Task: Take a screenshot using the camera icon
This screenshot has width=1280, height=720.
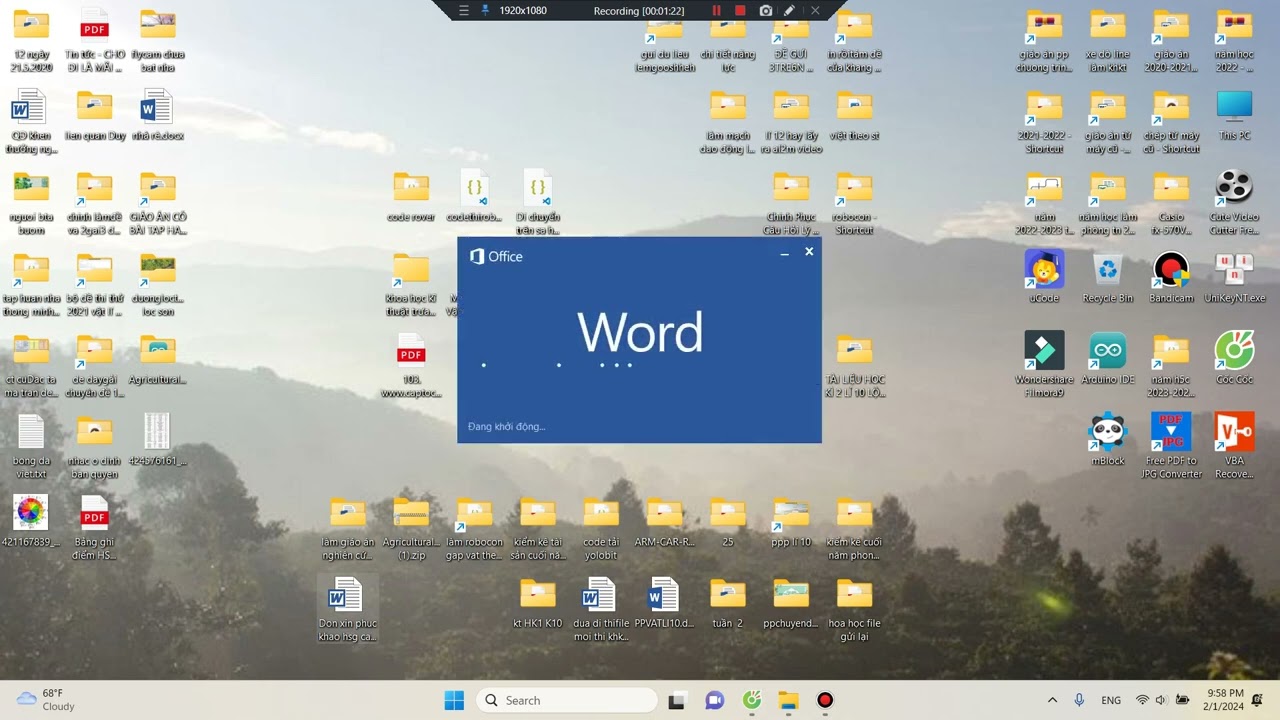Action: [x=766, y=11]
